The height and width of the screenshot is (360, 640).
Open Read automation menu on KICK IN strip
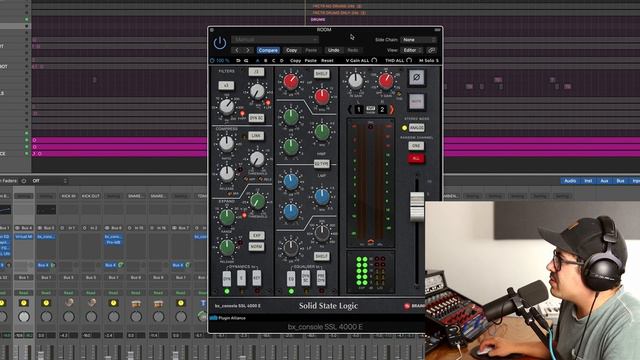click(x=69, y=293)
